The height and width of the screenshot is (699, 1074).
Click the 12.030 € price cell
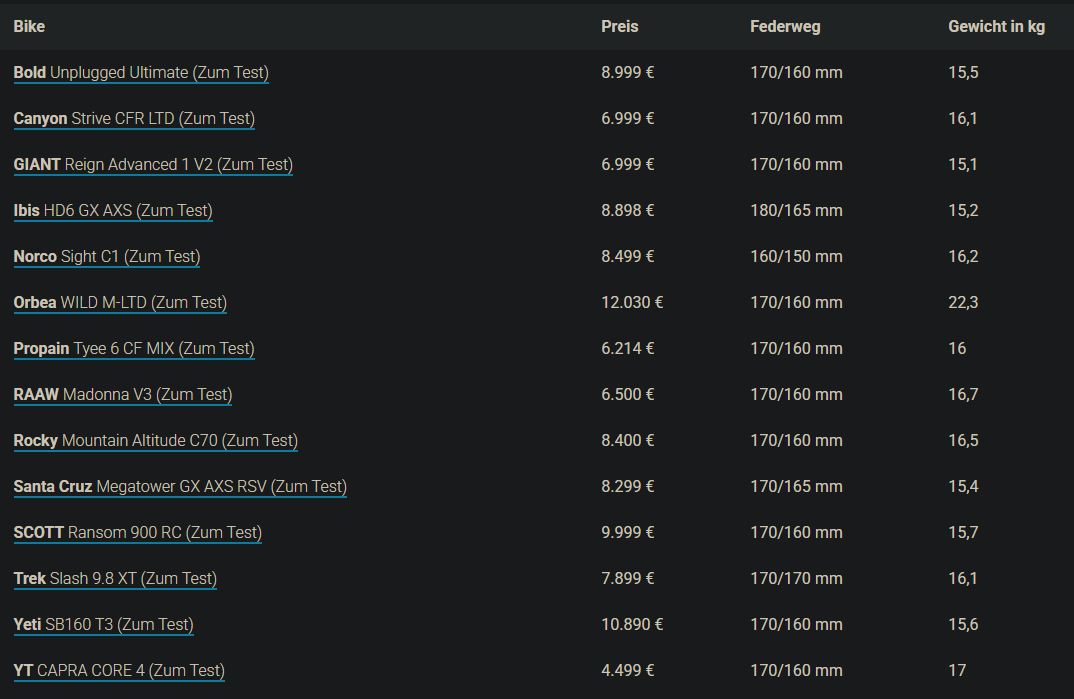[x=632, y=303]
